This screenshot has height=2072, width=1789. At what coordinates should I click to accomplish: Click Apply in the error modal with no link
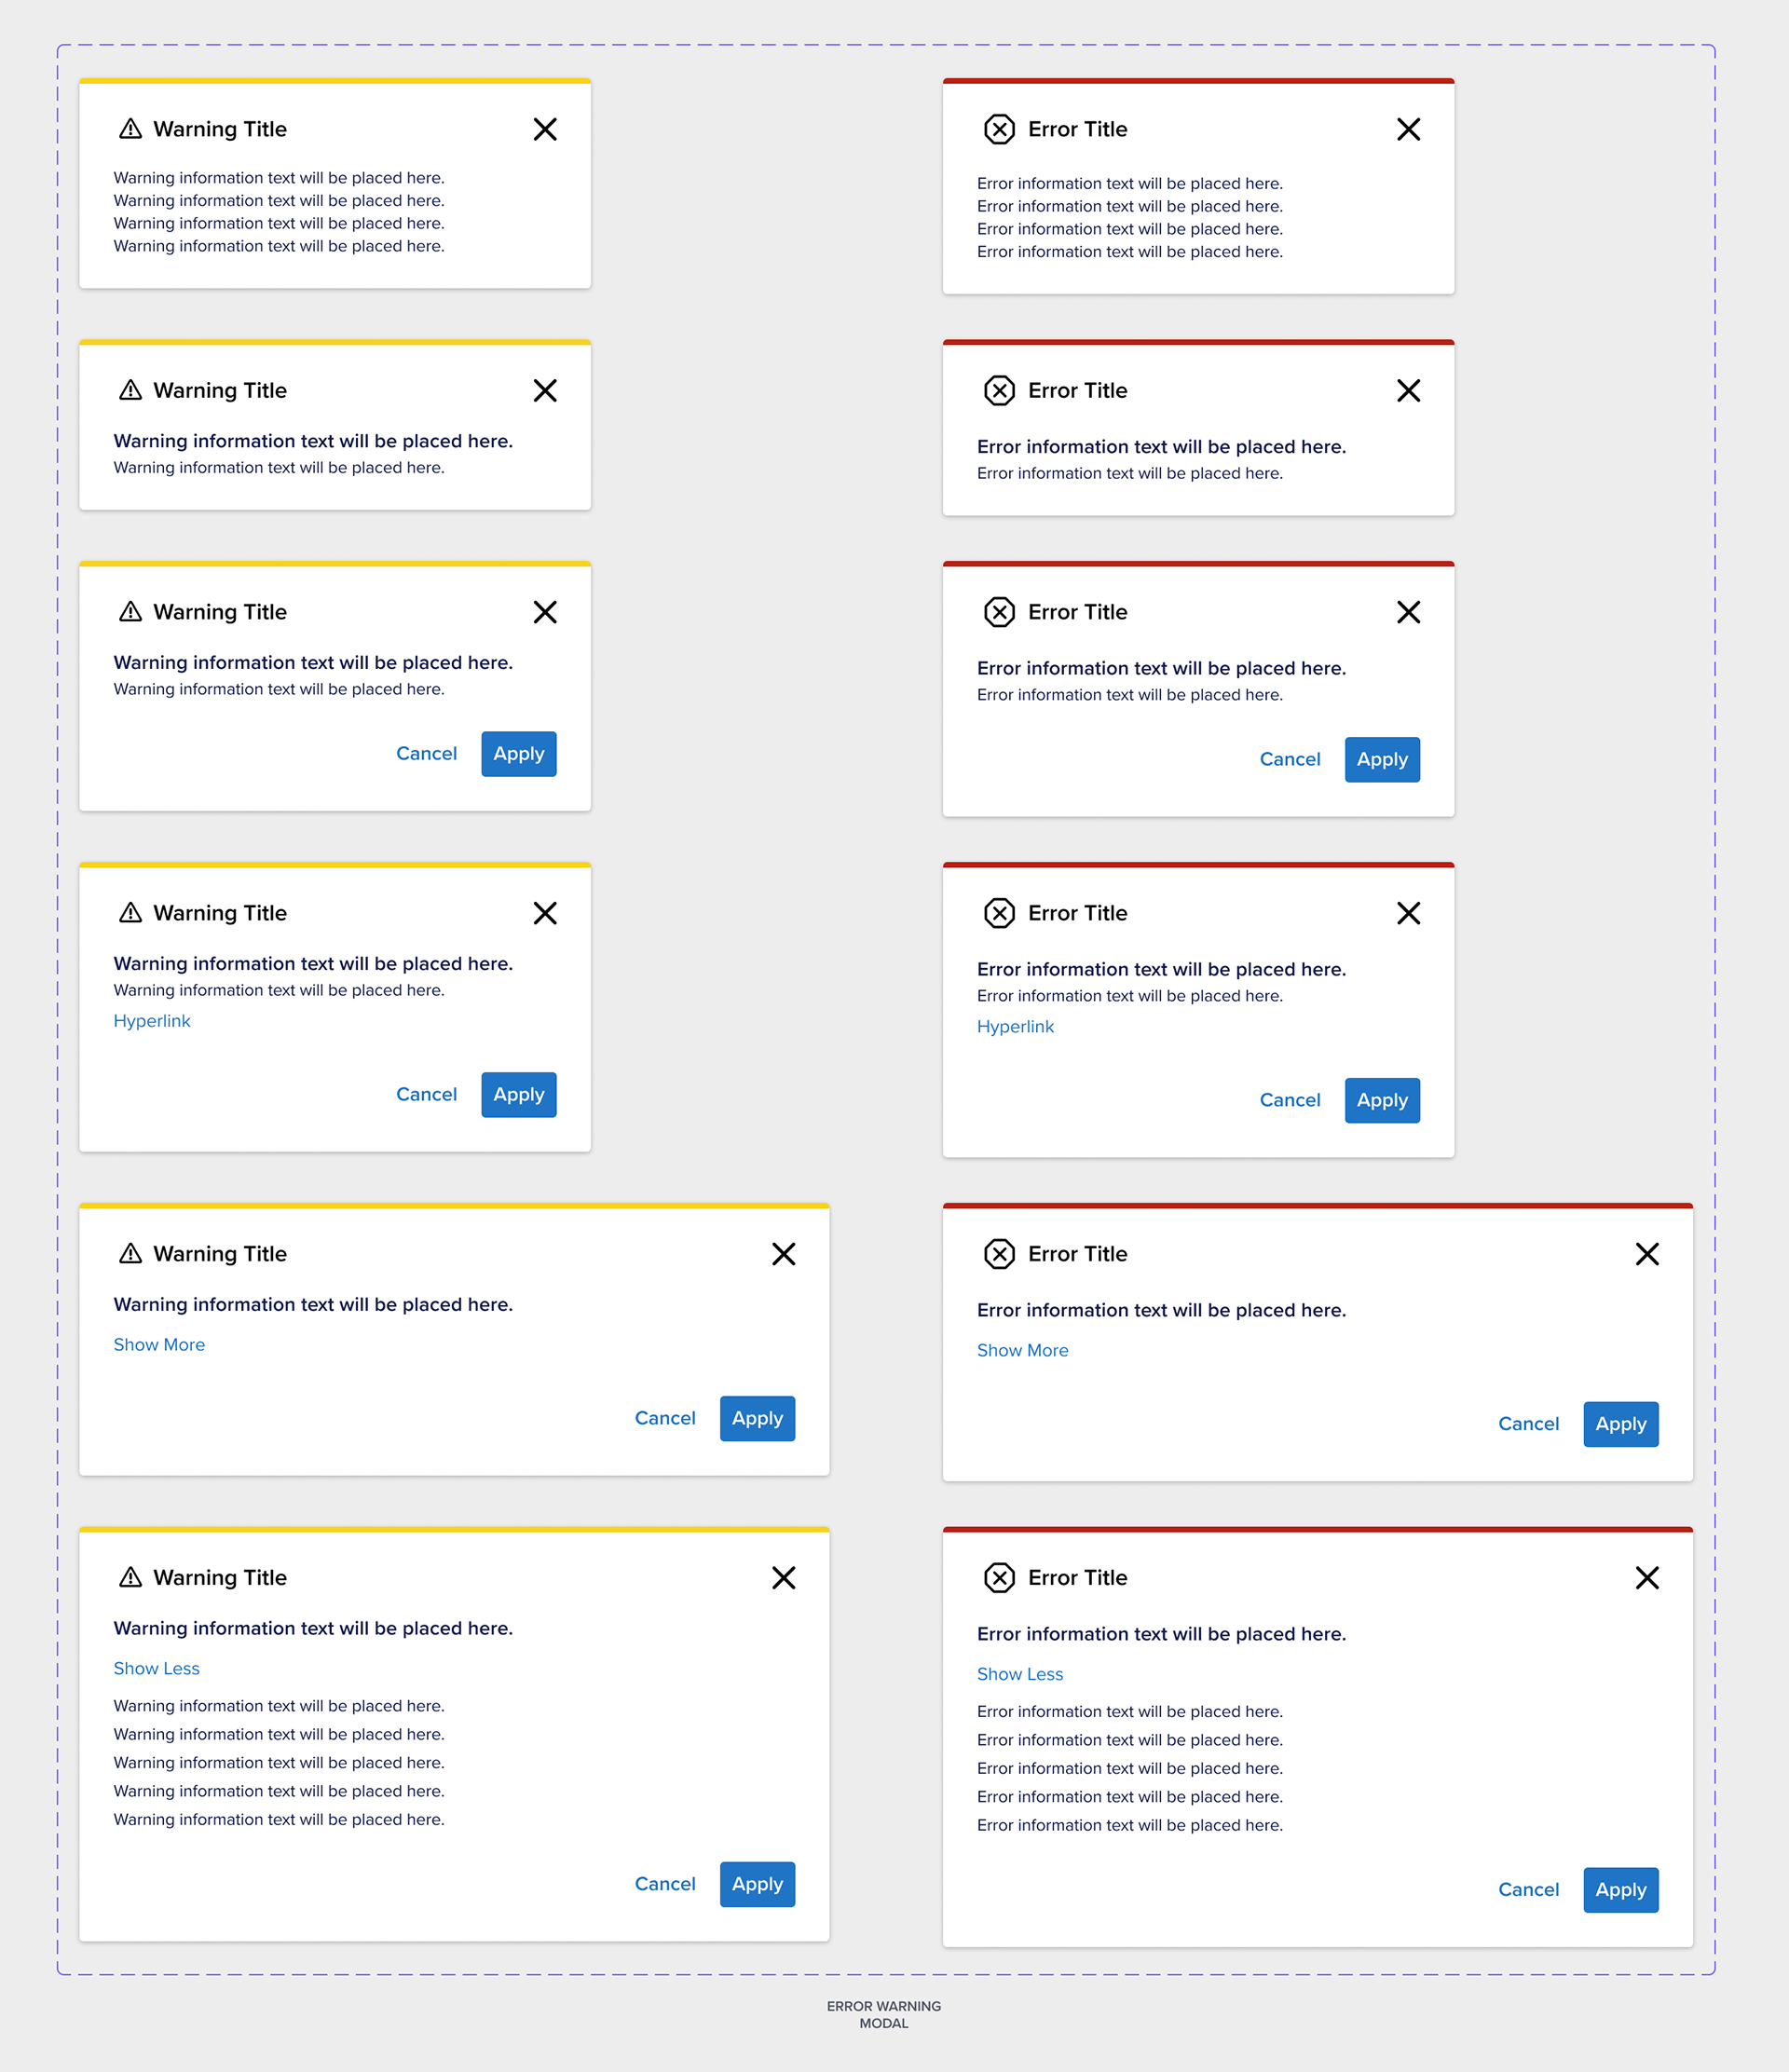[x=1382, y=760]
